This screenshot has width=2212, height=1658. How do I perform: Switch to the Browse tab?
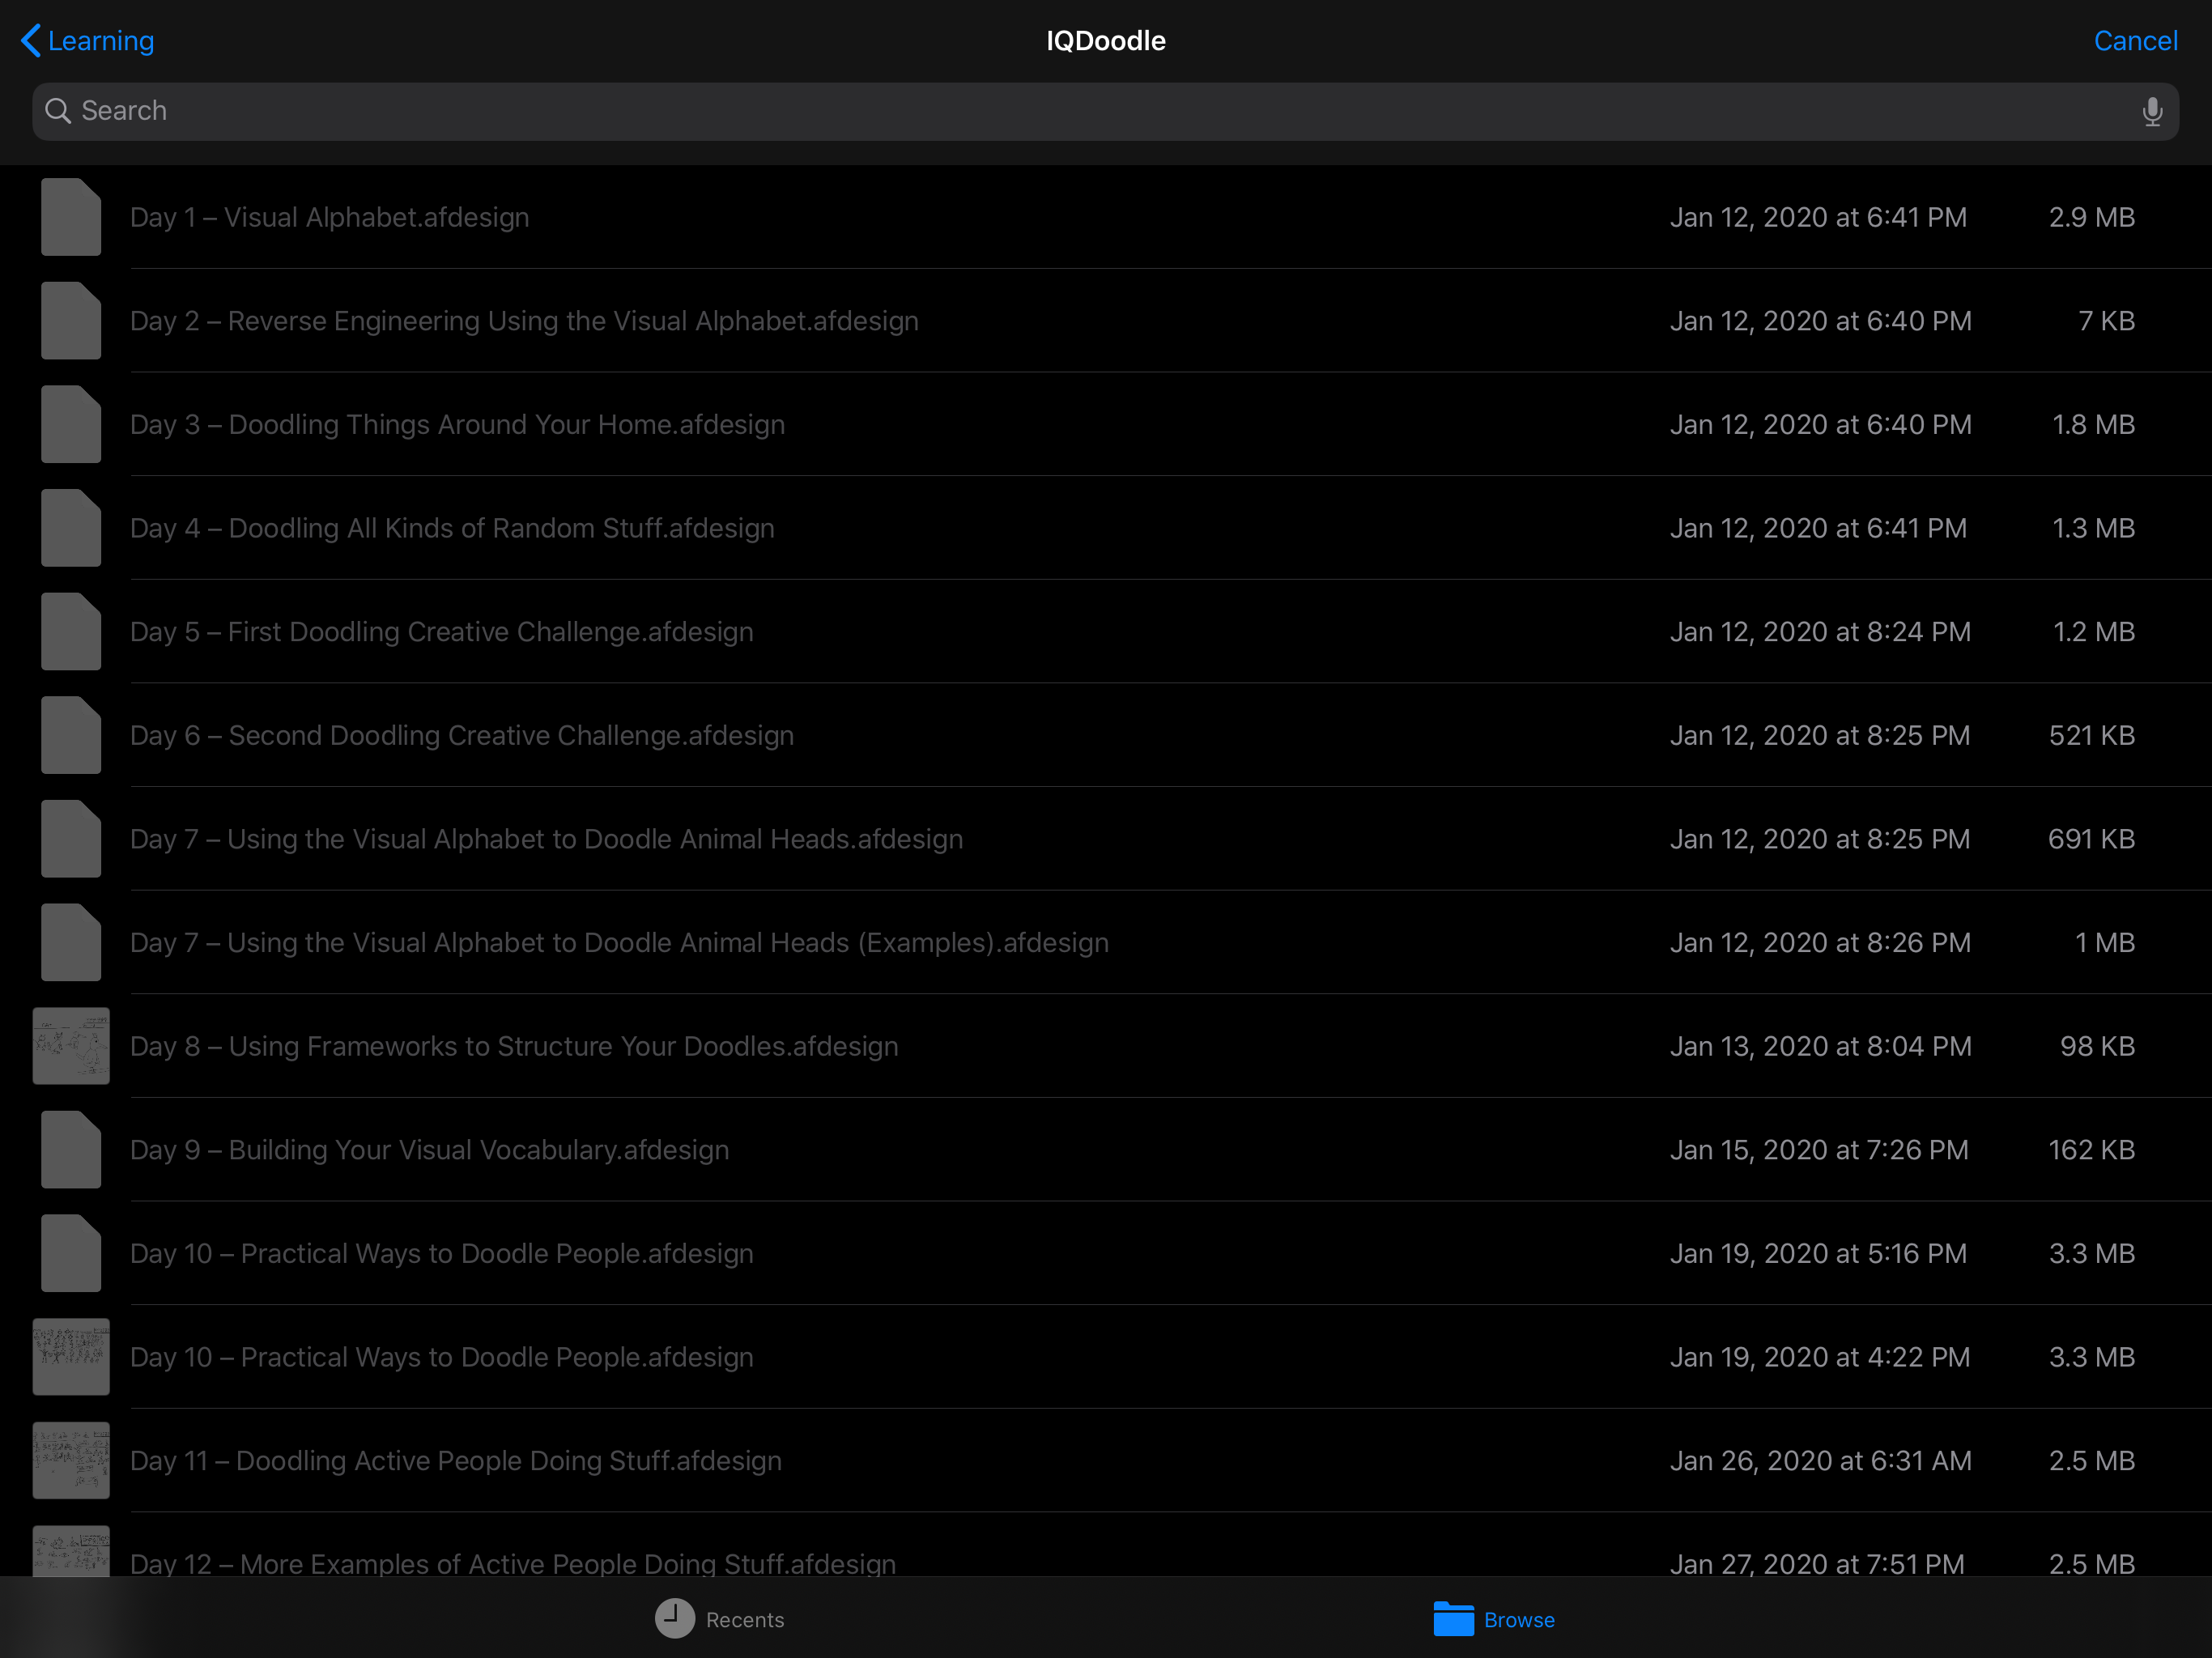pos(1493,1619)
